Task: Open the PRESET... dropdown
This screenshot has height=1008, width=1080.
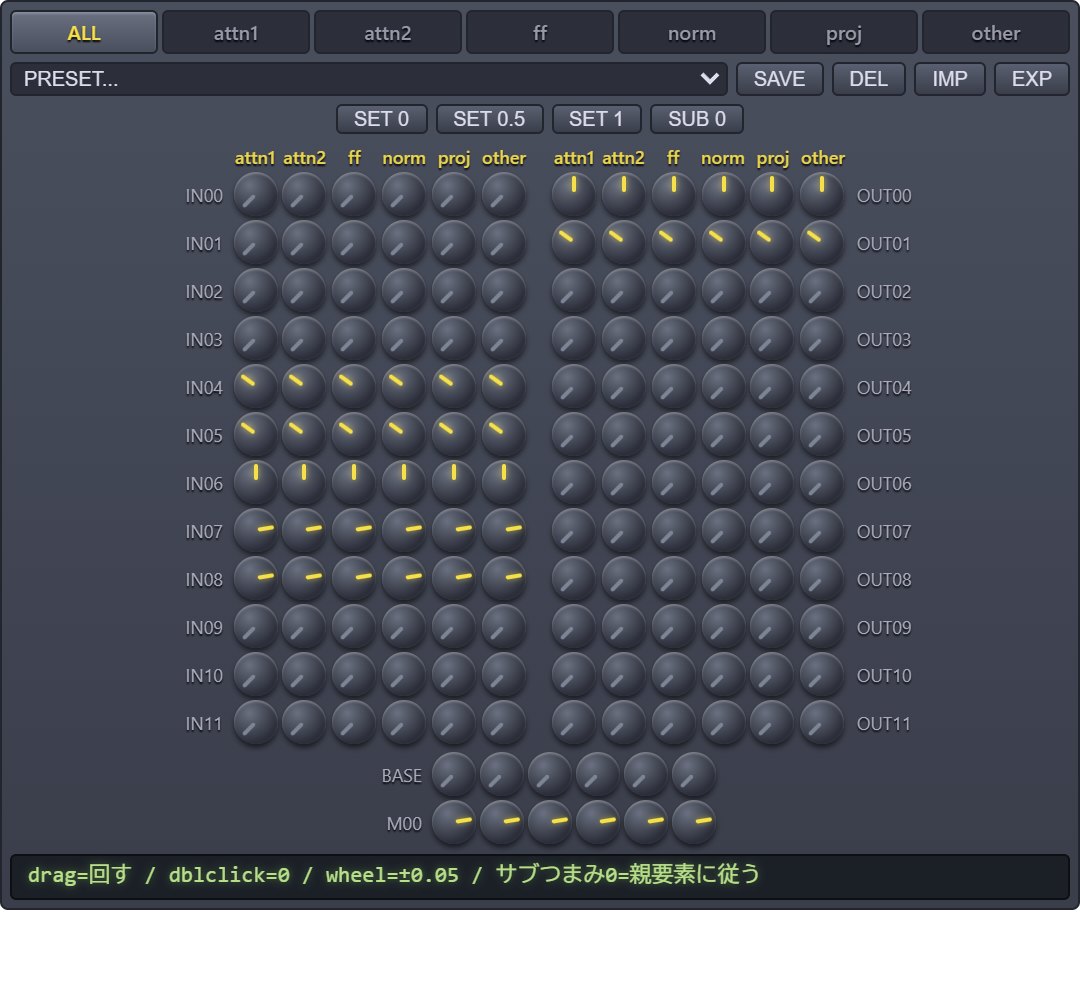Action: (x=369, y=79)
